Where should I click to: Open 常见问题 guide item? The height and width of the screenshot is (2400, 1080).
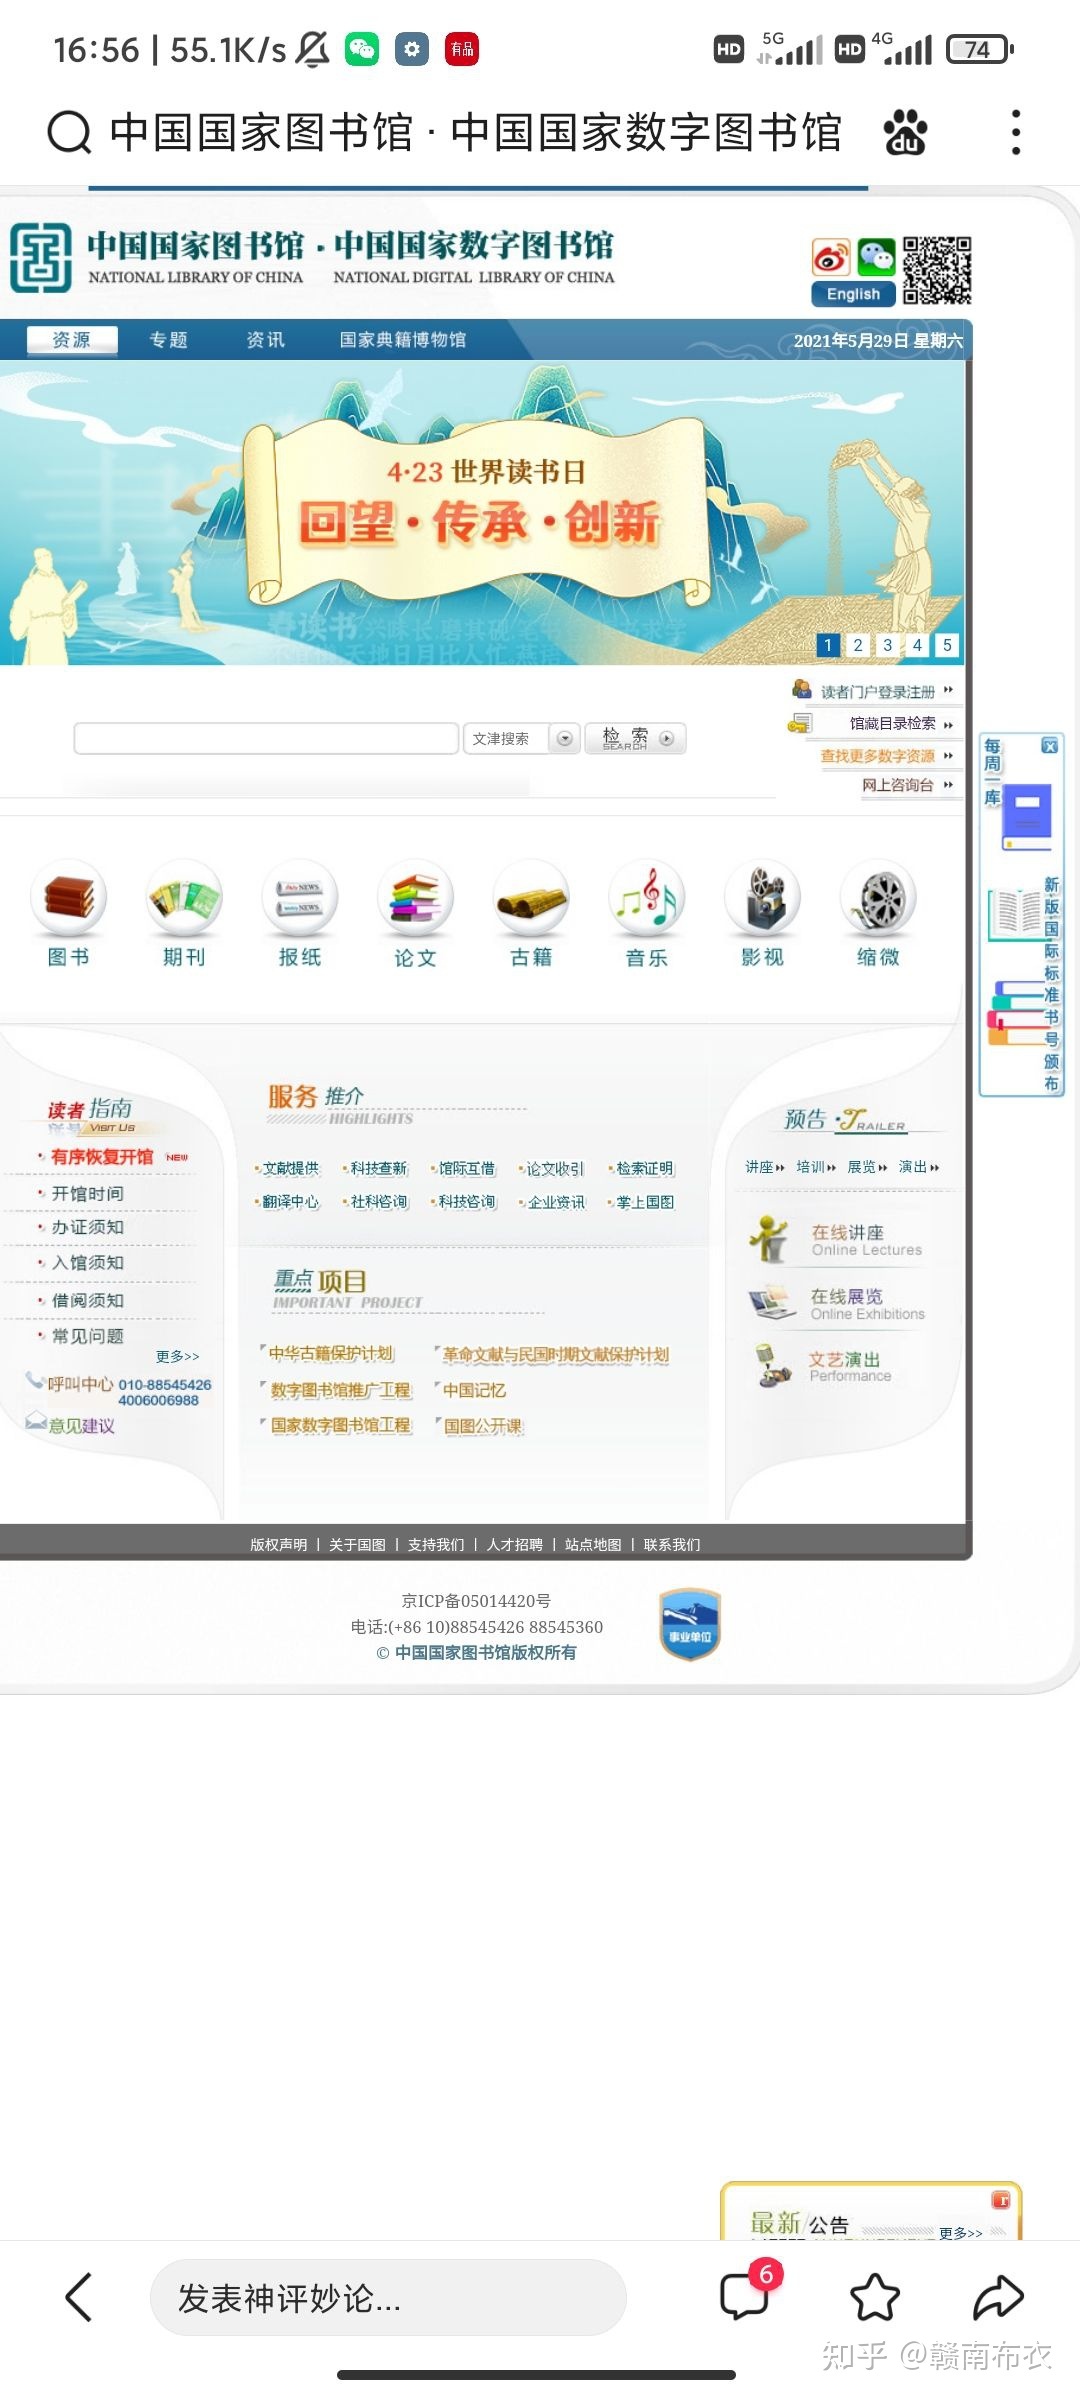pos(88,1336)
